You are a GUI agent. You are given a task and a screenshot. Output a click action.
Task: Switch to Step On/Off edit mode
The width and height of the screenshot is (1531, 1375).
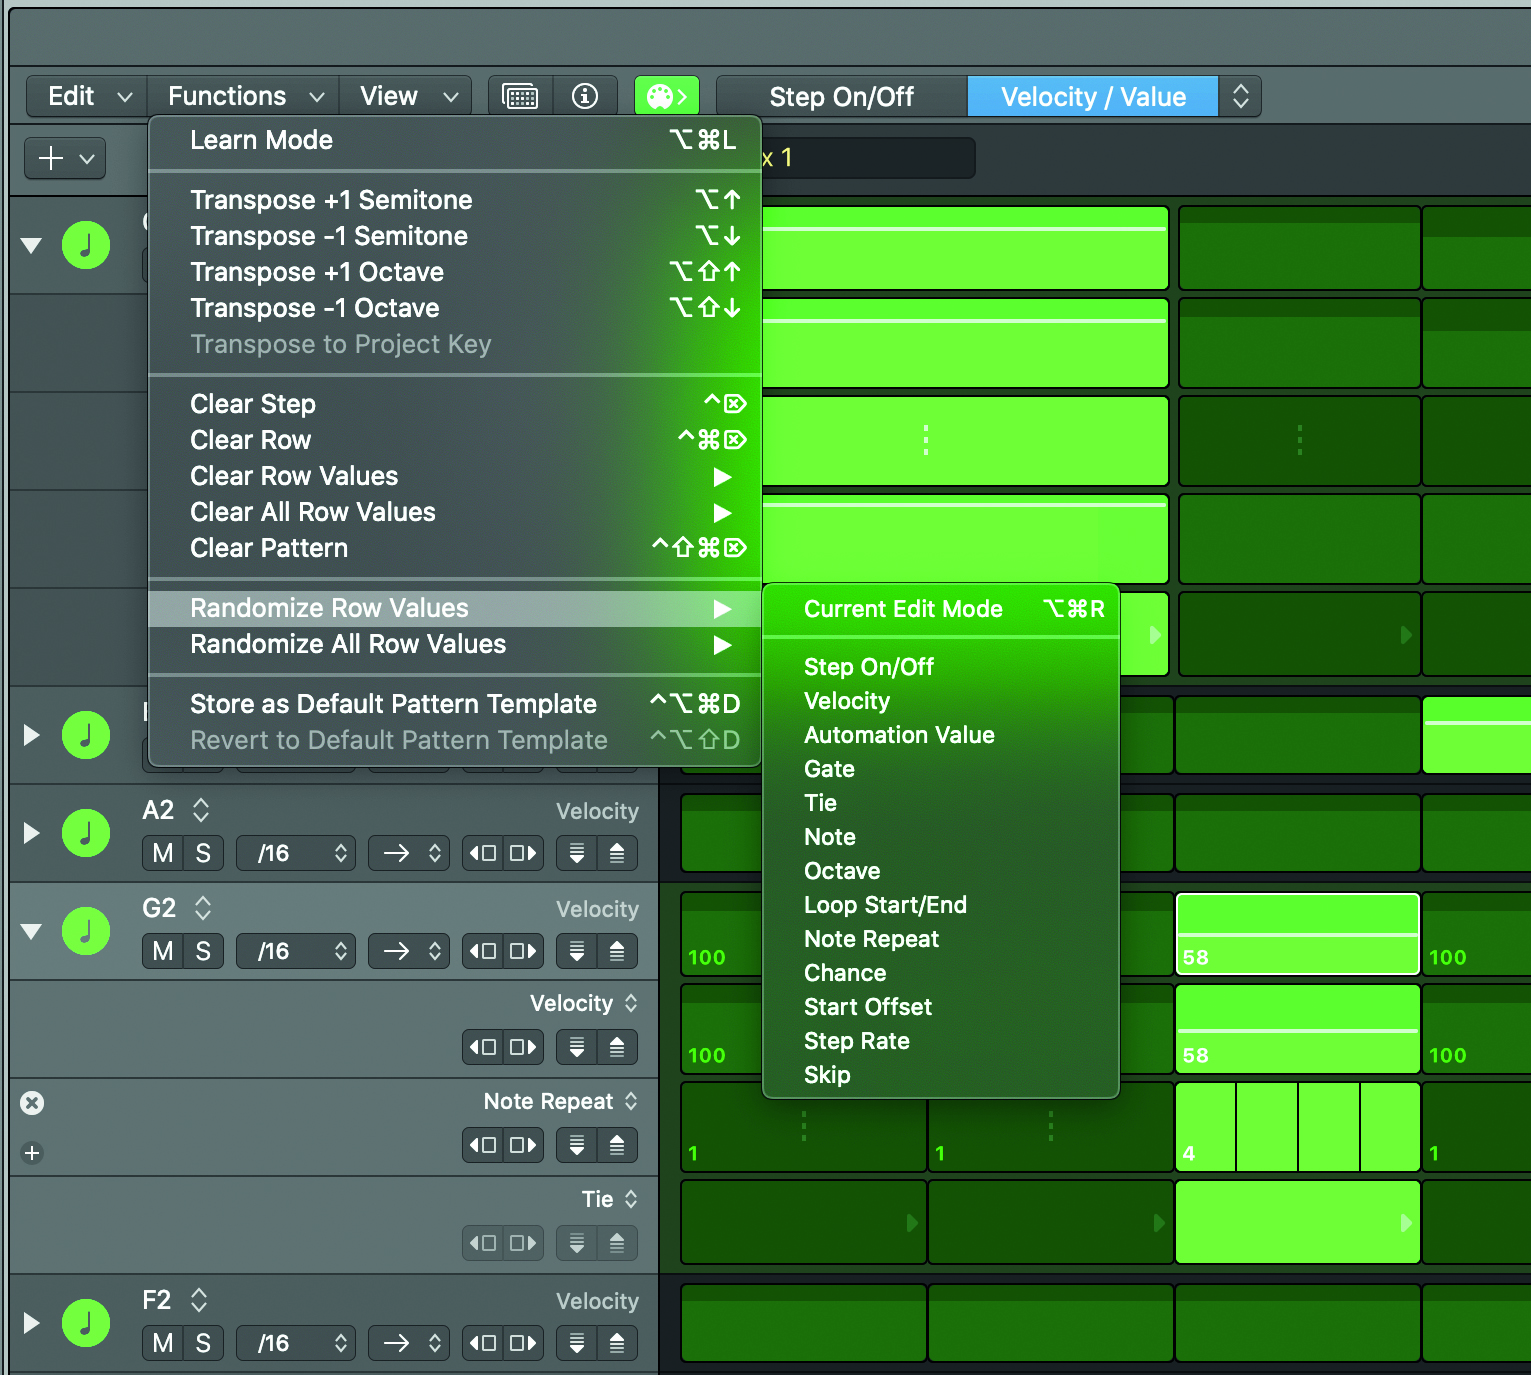point(841,97)
